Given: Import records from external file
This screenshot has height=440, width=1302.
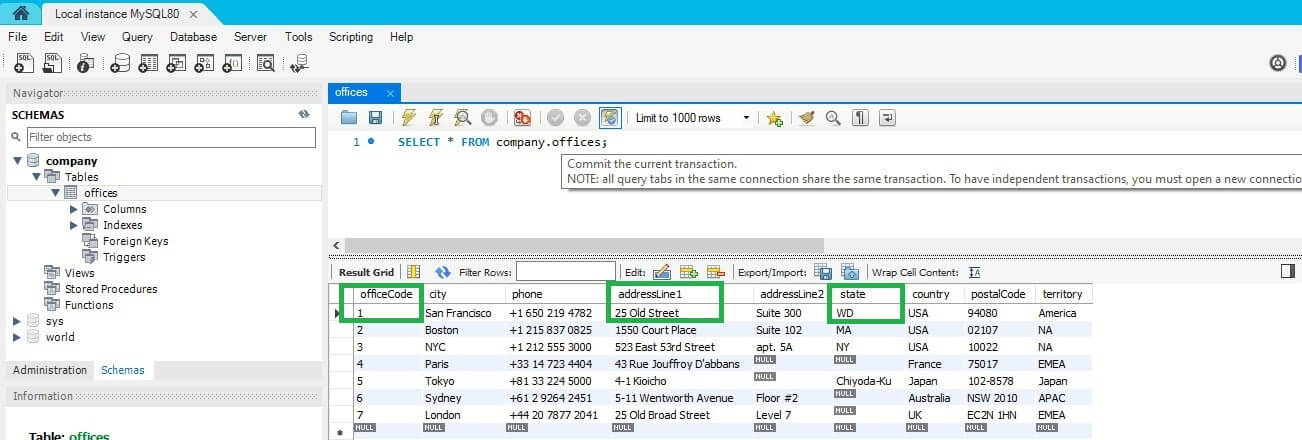Looking at the screenshot, I should pos(850,272).
